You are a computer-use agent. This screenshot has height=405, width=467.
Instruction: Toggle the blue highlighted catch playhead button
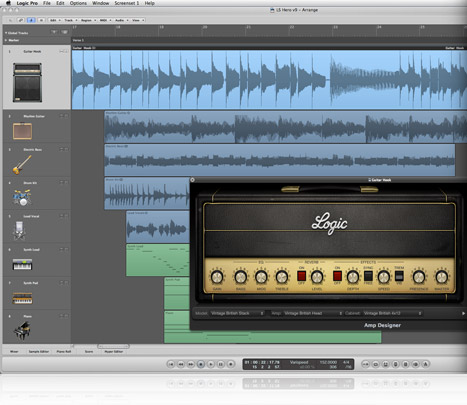point(31,20)
